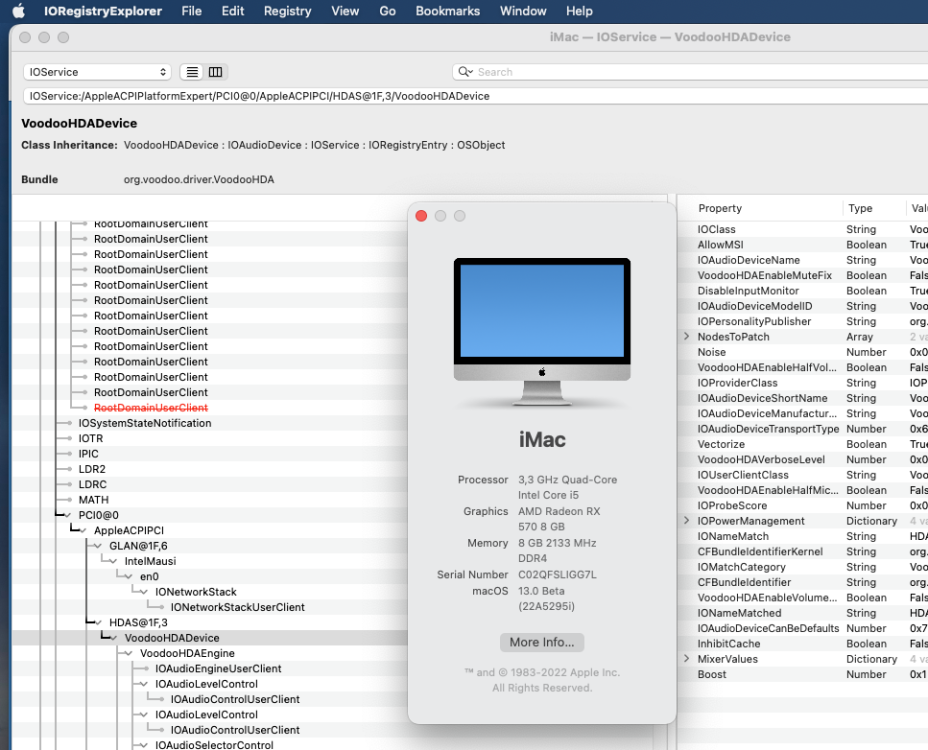This screenshot has width=928, height=750.
Task: Select the IOAudioDeviceModelID property row
Action: pos(804,306)
